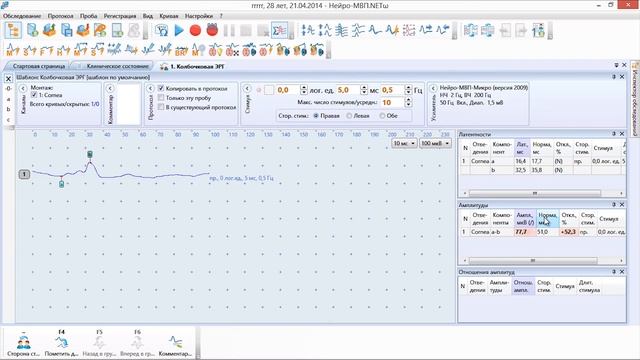The height and width of the screenshot is (360, 640).
Task: Click the 'Отнош. ампл.' column header
Action: coord(523,286)
